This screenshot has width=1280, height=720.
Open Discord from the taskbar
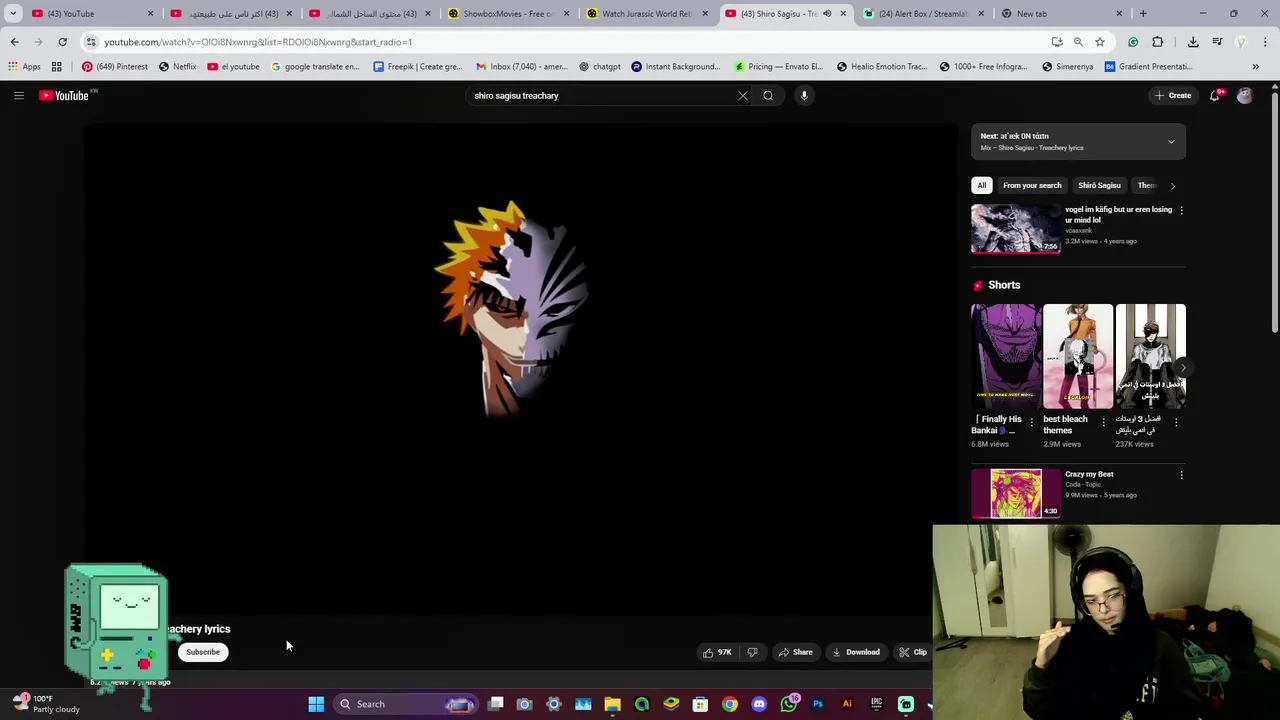[x=759, y=704]
